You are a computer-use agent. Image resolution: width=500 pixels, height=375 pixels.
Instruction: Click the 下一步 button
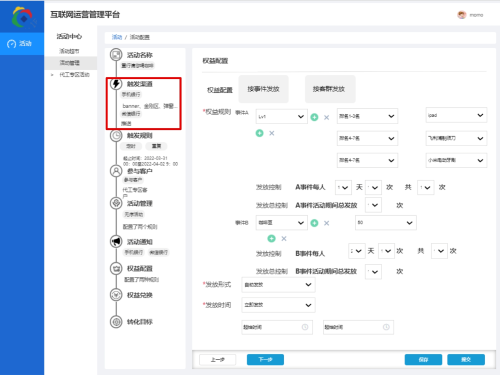(x=265, y=359)
